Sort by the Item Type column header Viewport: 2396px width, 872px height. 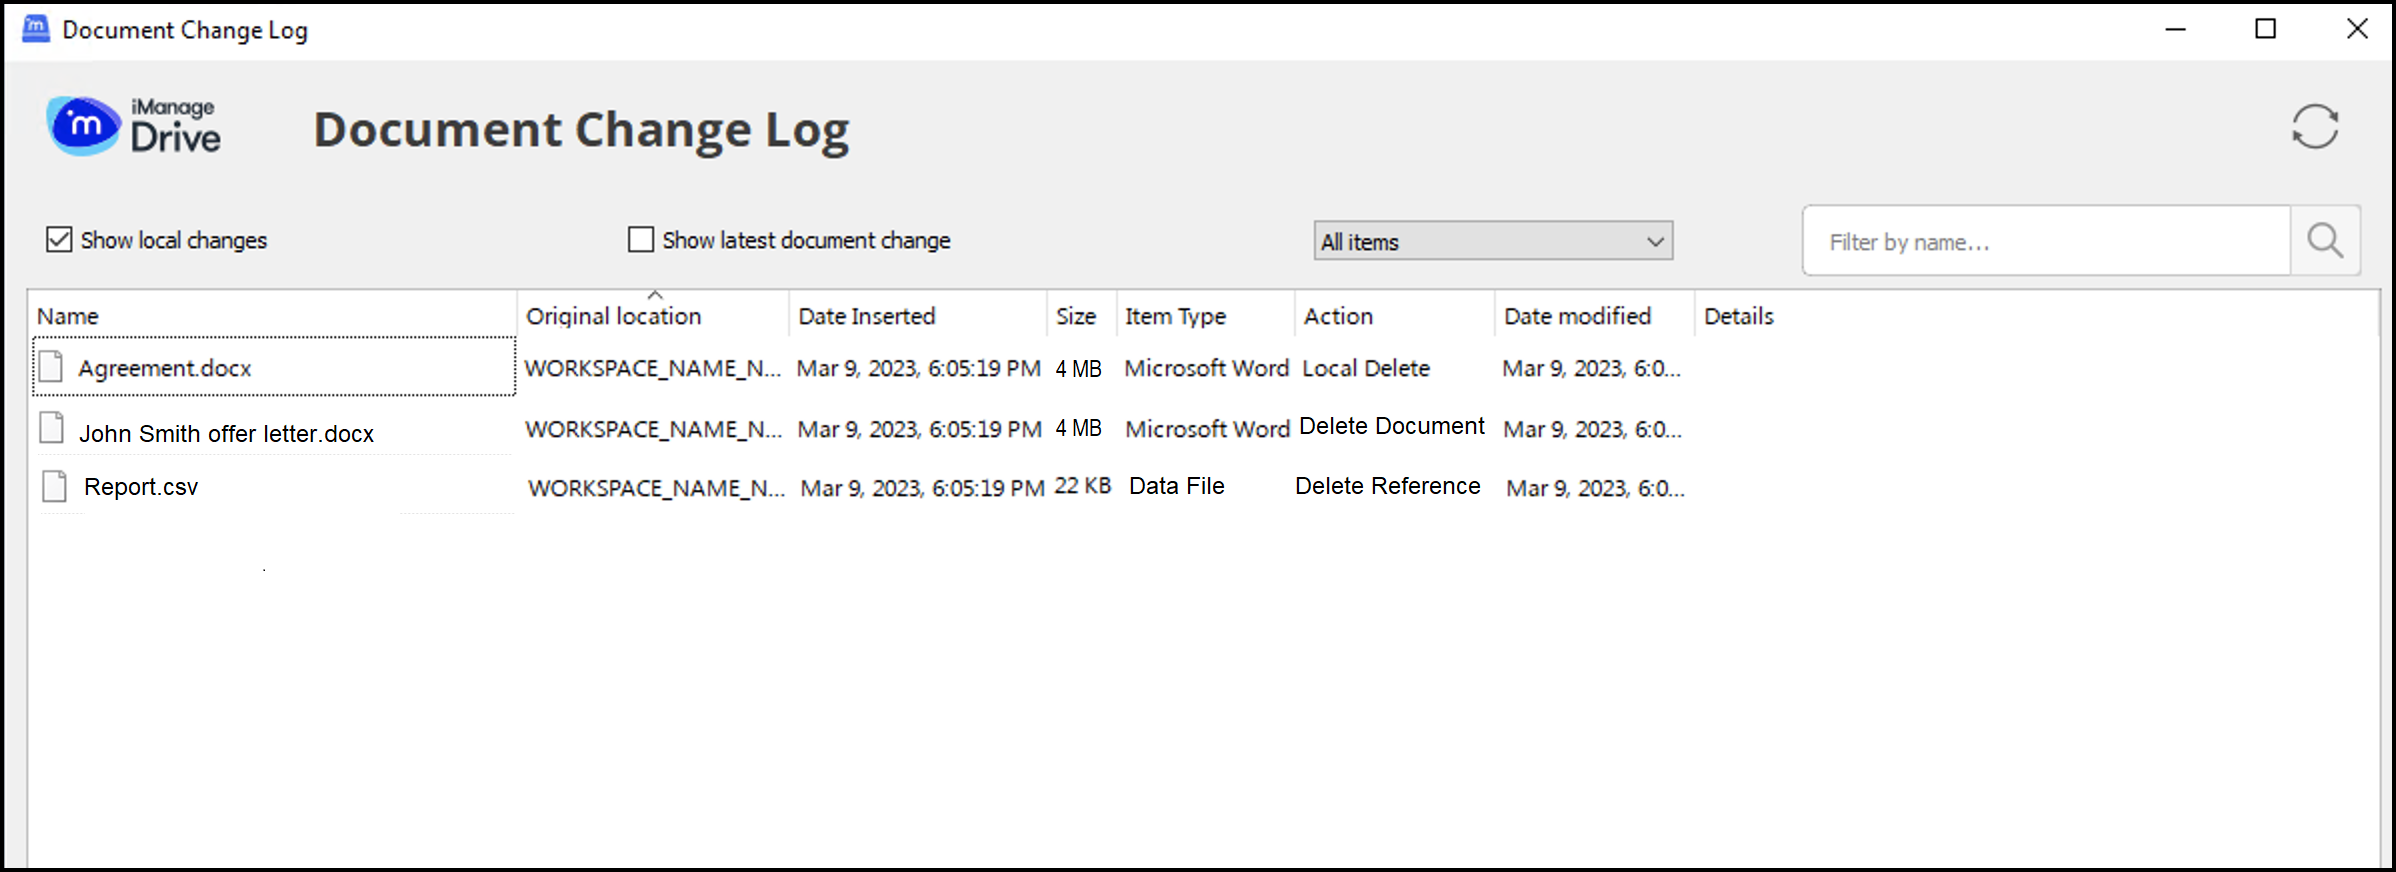[x=1175, y=316]
